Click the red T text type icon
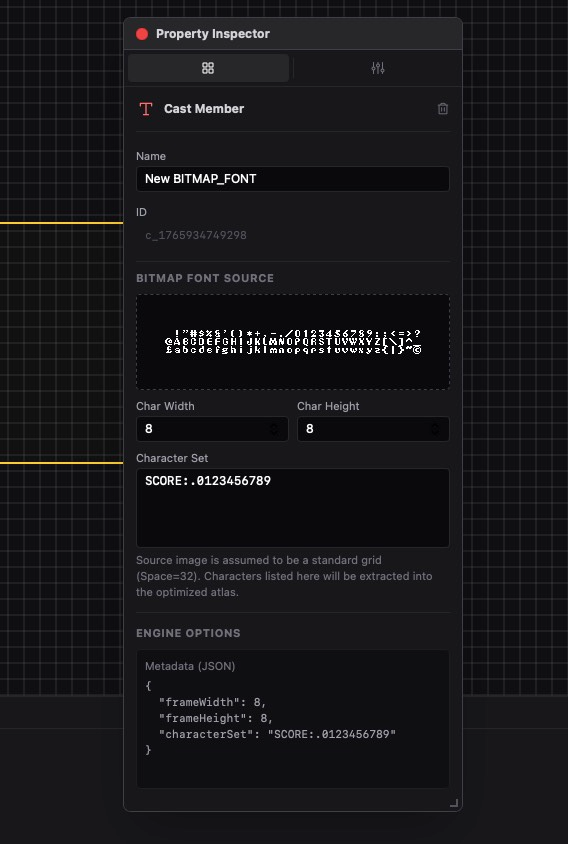Screen dimensions: 568x844 146,109
